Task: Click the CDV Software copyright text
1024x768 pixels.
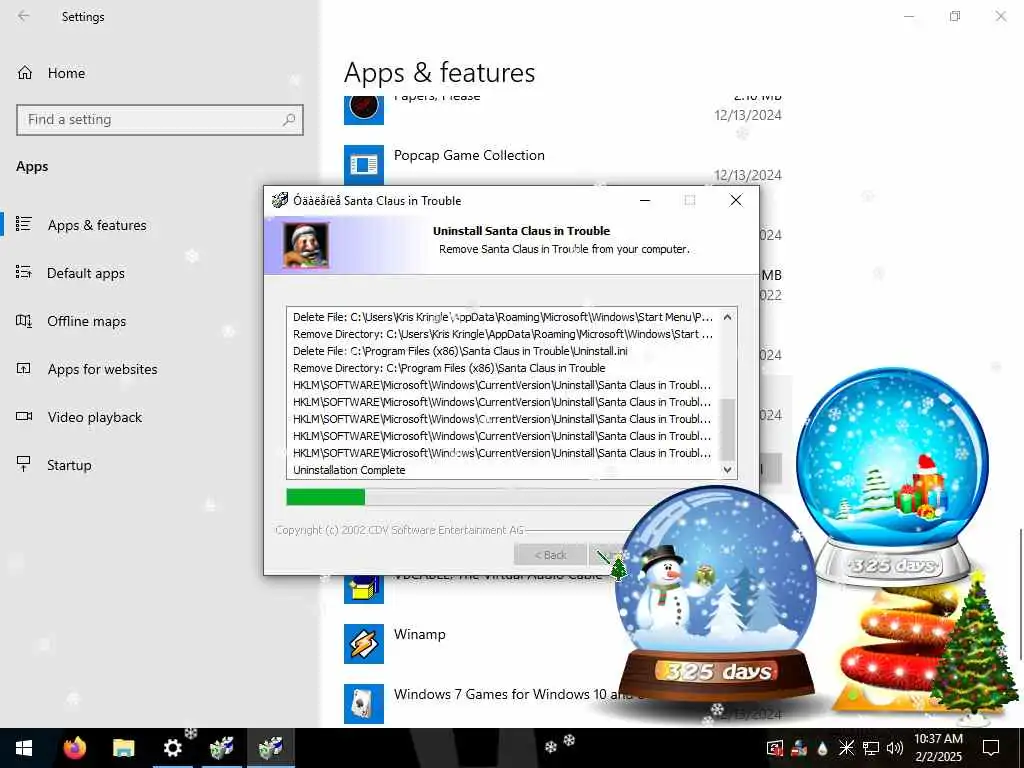Action: pos(400,530)
